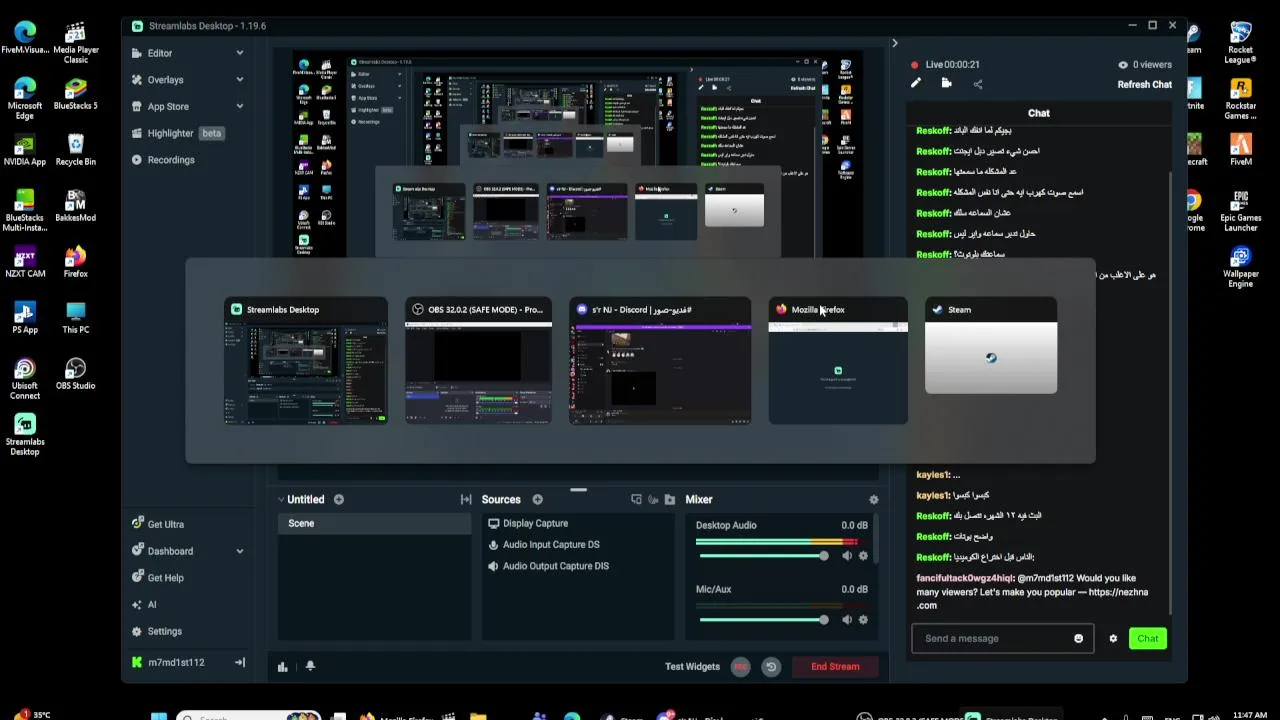Expand the Editor sidebar chevron
This screenshot has height=720, width=1280.
coord(240,53)
